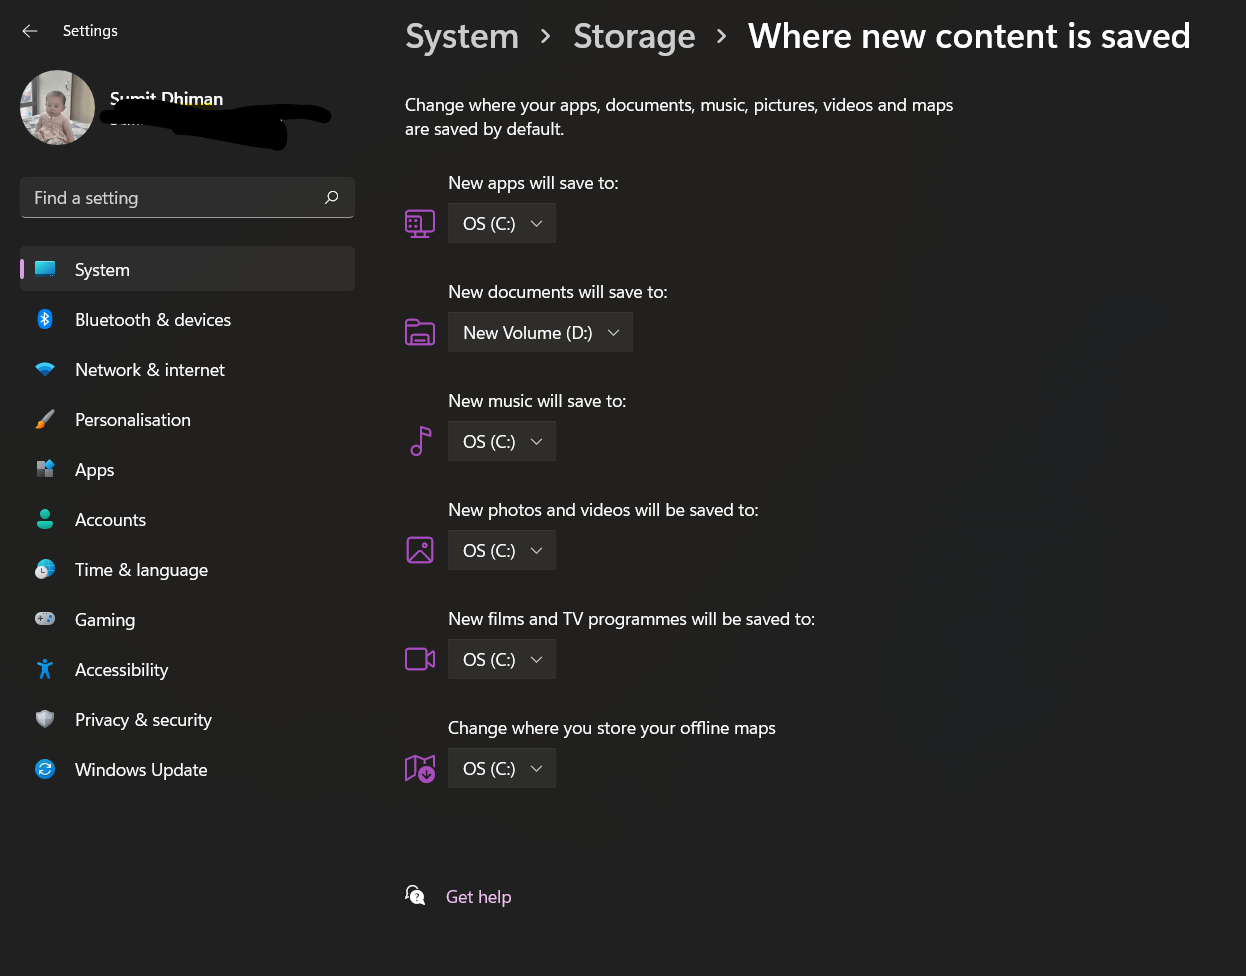The image size is (1246, 976).
Task: Click the music note icon beside new music
Action: 419,441
